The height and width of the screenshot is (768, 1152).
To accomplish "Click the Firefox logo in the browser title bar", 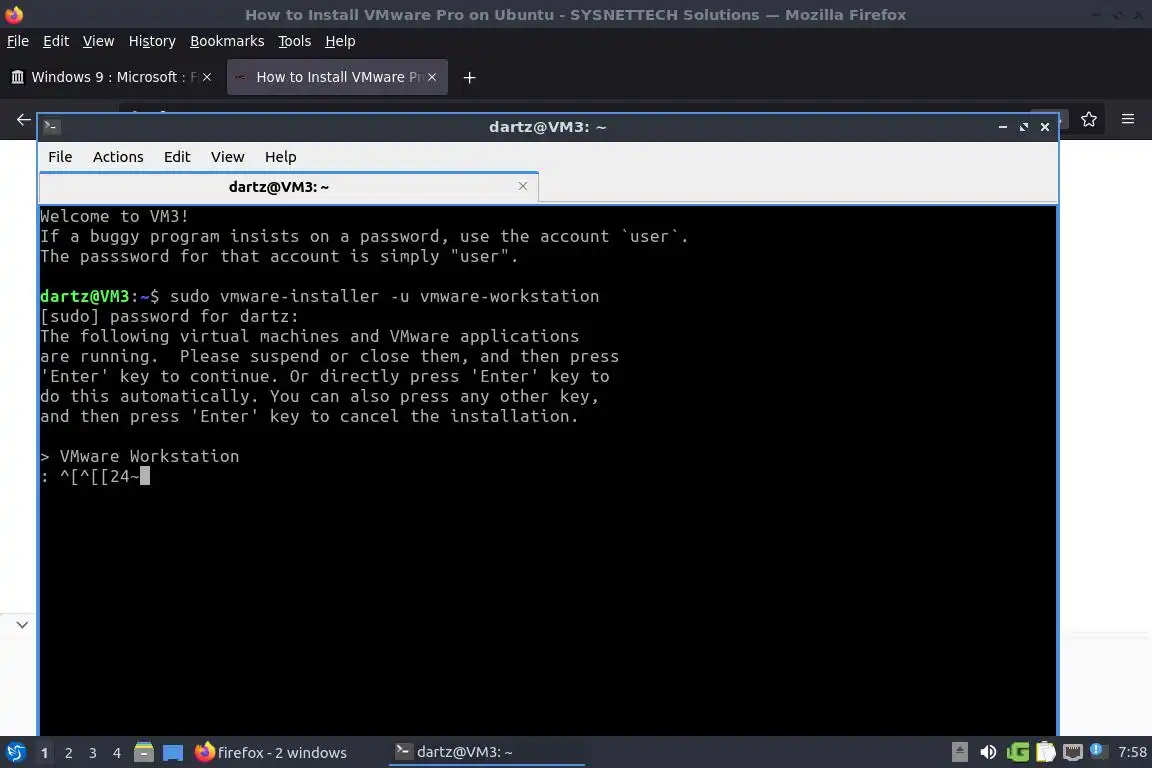I will click(14, 14).
